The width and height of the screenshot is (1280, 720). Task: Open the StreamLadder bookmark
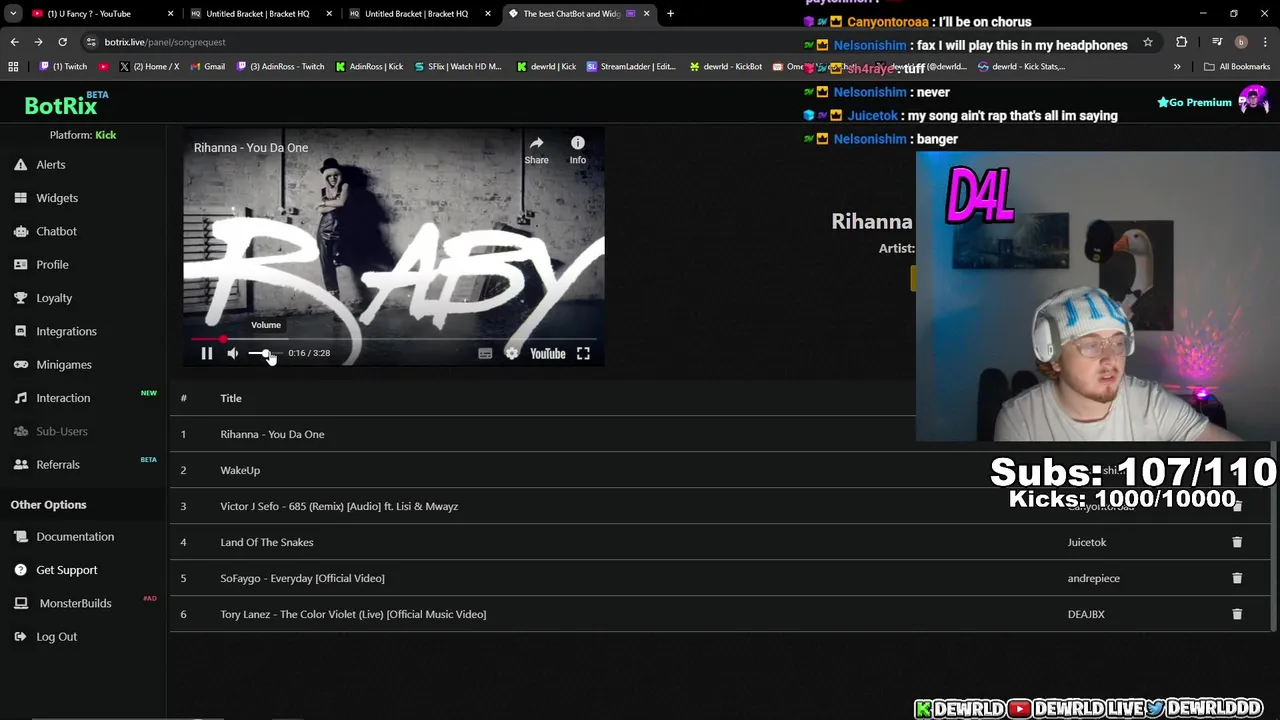[631, 67]
